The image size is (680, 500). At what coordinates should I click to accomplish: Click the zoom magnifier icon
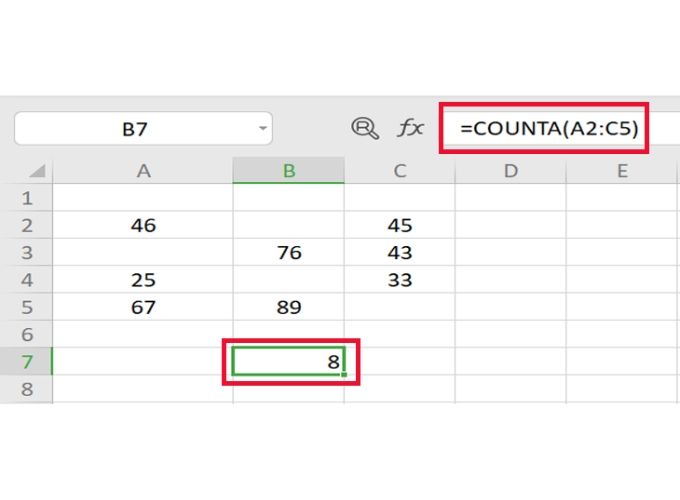click(x=365, y=128)
